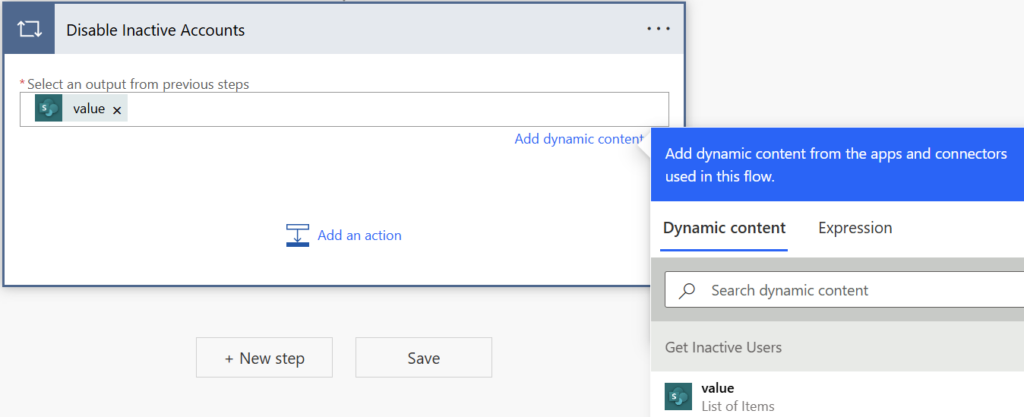Click the magnifier icon in the search box
Image resolution: width=1024 pixels, height=417 pixels.
pos(687,291)
